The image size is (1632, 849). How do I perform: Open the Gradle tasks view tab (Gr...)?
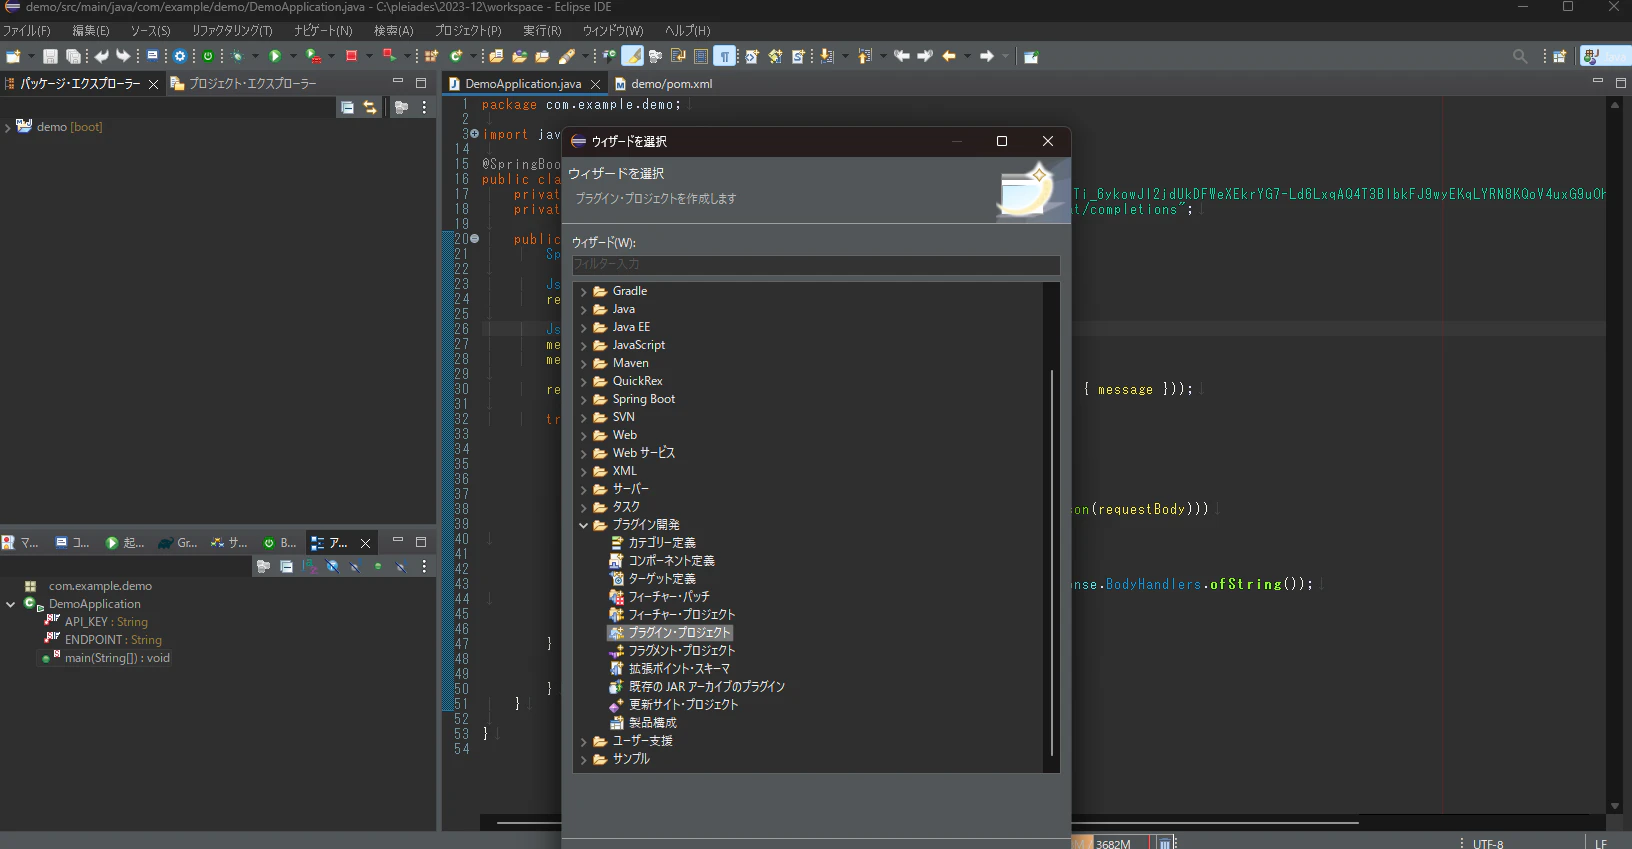tap(179, 543)
